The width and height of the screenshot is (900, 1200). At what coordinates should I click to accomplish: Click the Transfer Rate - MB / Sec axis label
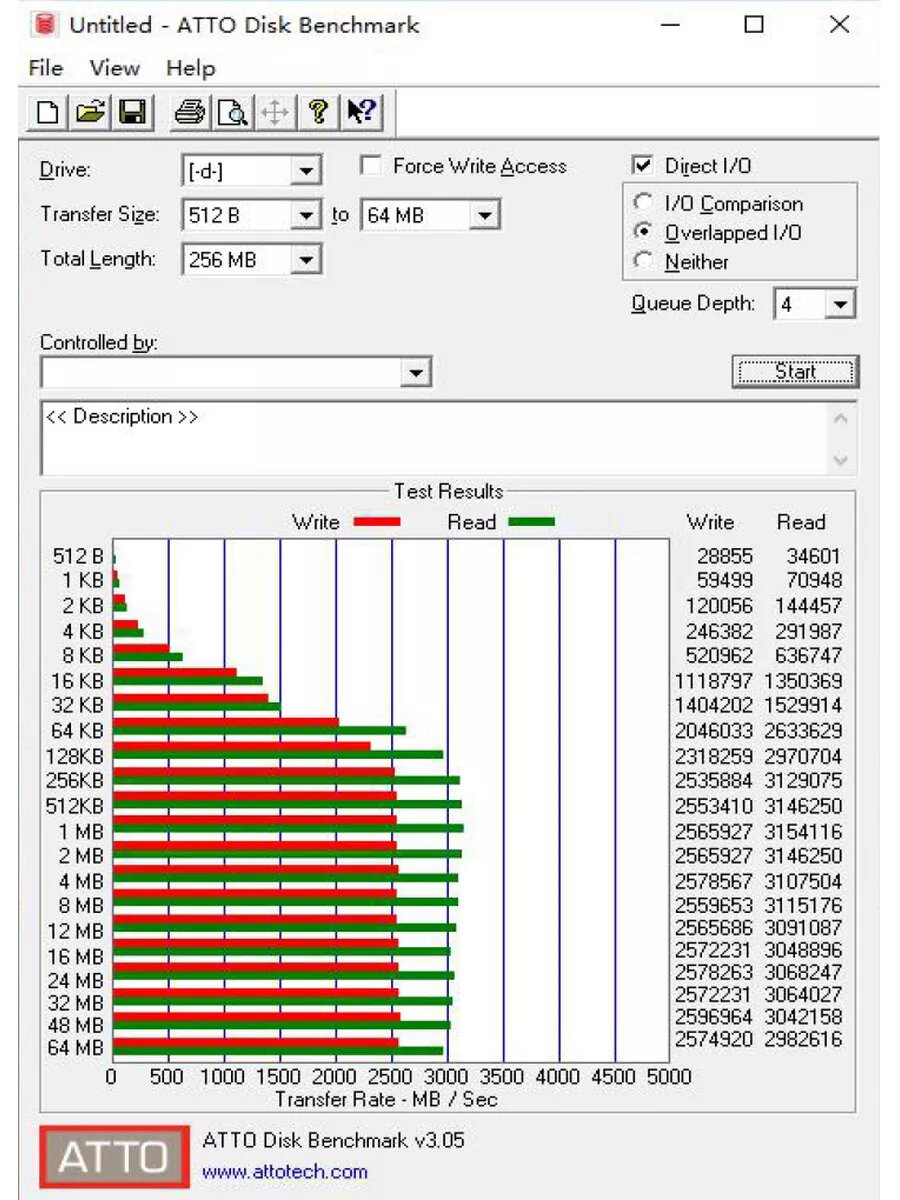pos(387,1099)
